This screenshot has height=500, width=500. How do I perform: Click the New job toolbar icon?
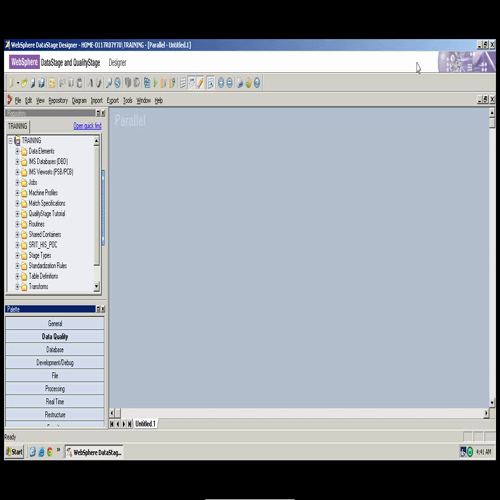[11, 83]
